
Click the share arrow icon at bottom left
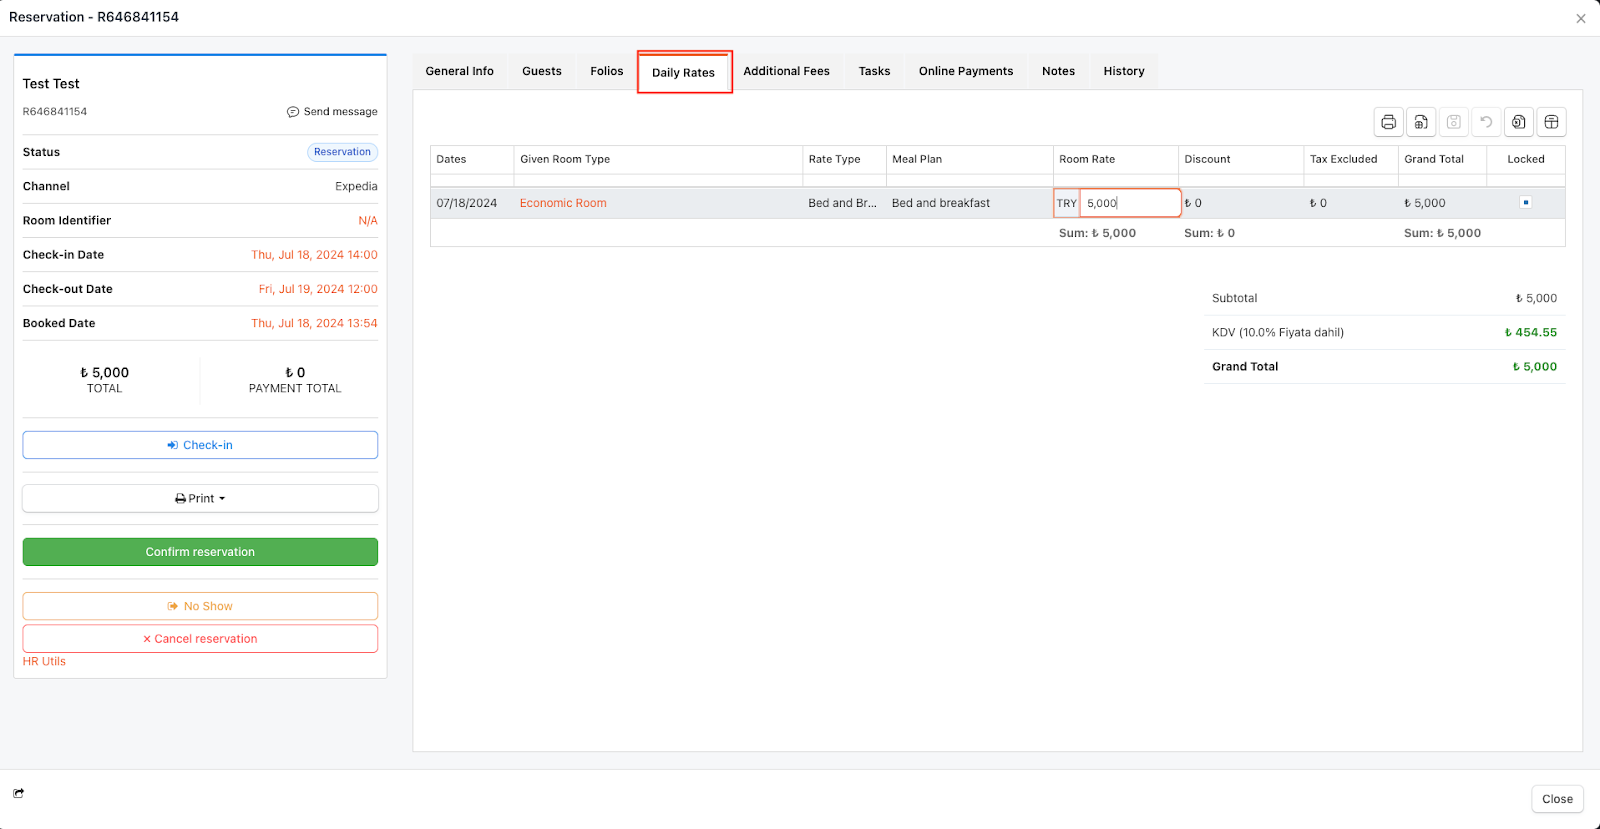pos(19,793)
